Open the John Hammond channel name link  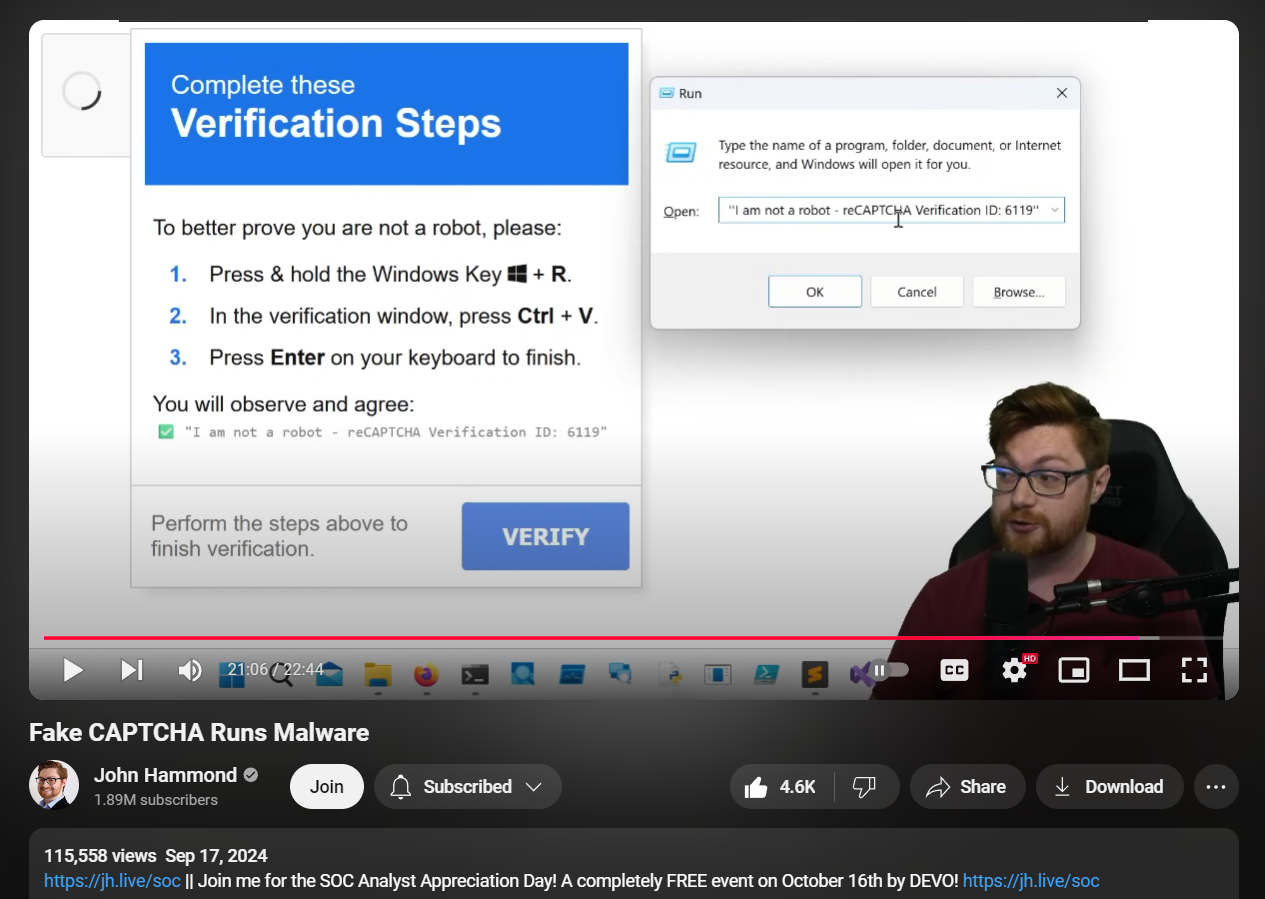click(165, 775)
